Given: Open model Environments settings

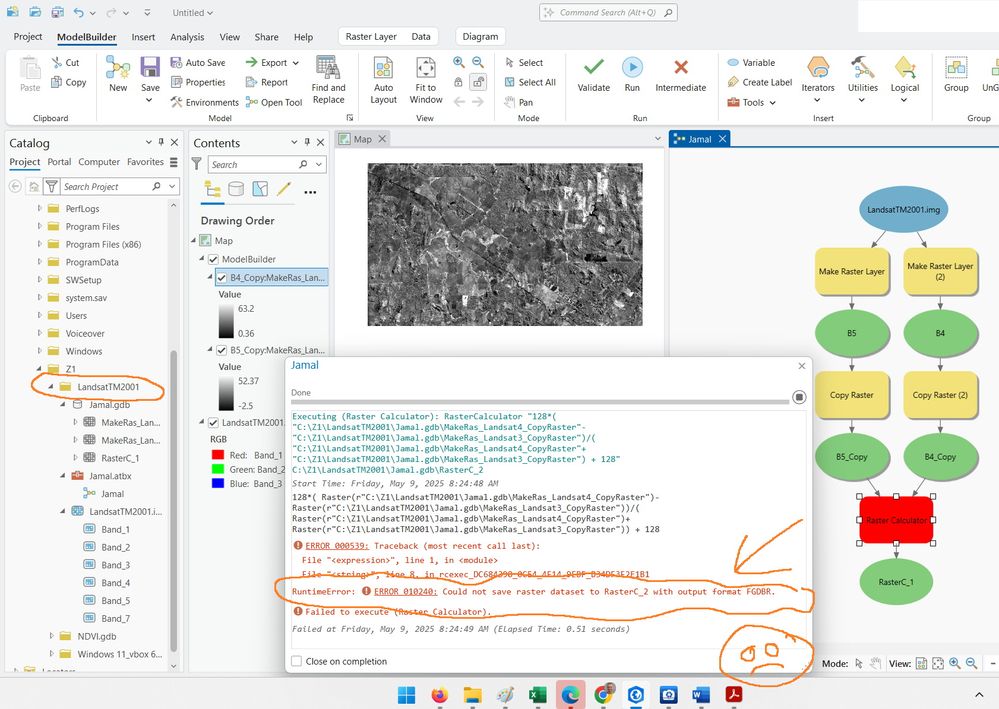Looking at the screenshot, I should click(205, 102).
